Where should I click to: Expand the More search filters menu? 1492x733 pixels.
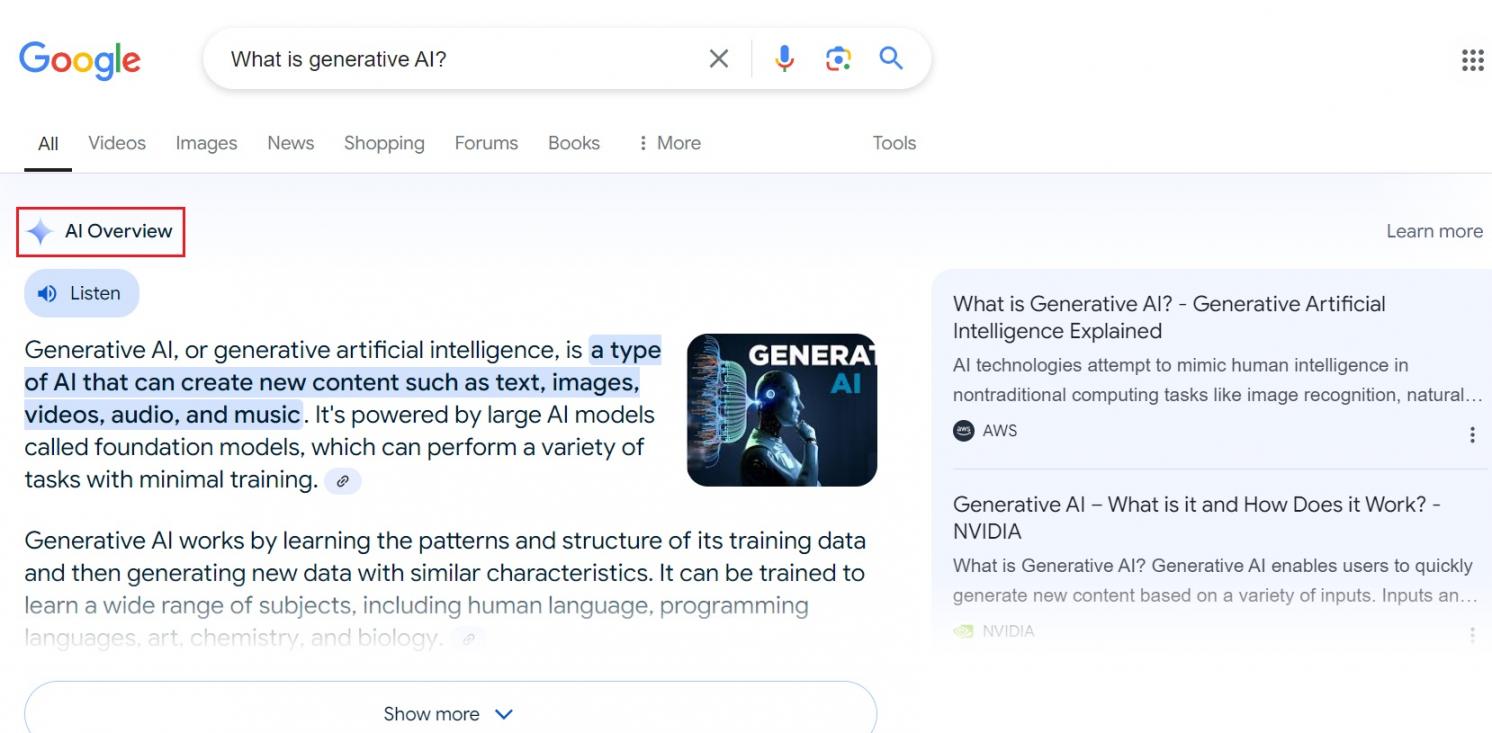(x=669, y=143)
